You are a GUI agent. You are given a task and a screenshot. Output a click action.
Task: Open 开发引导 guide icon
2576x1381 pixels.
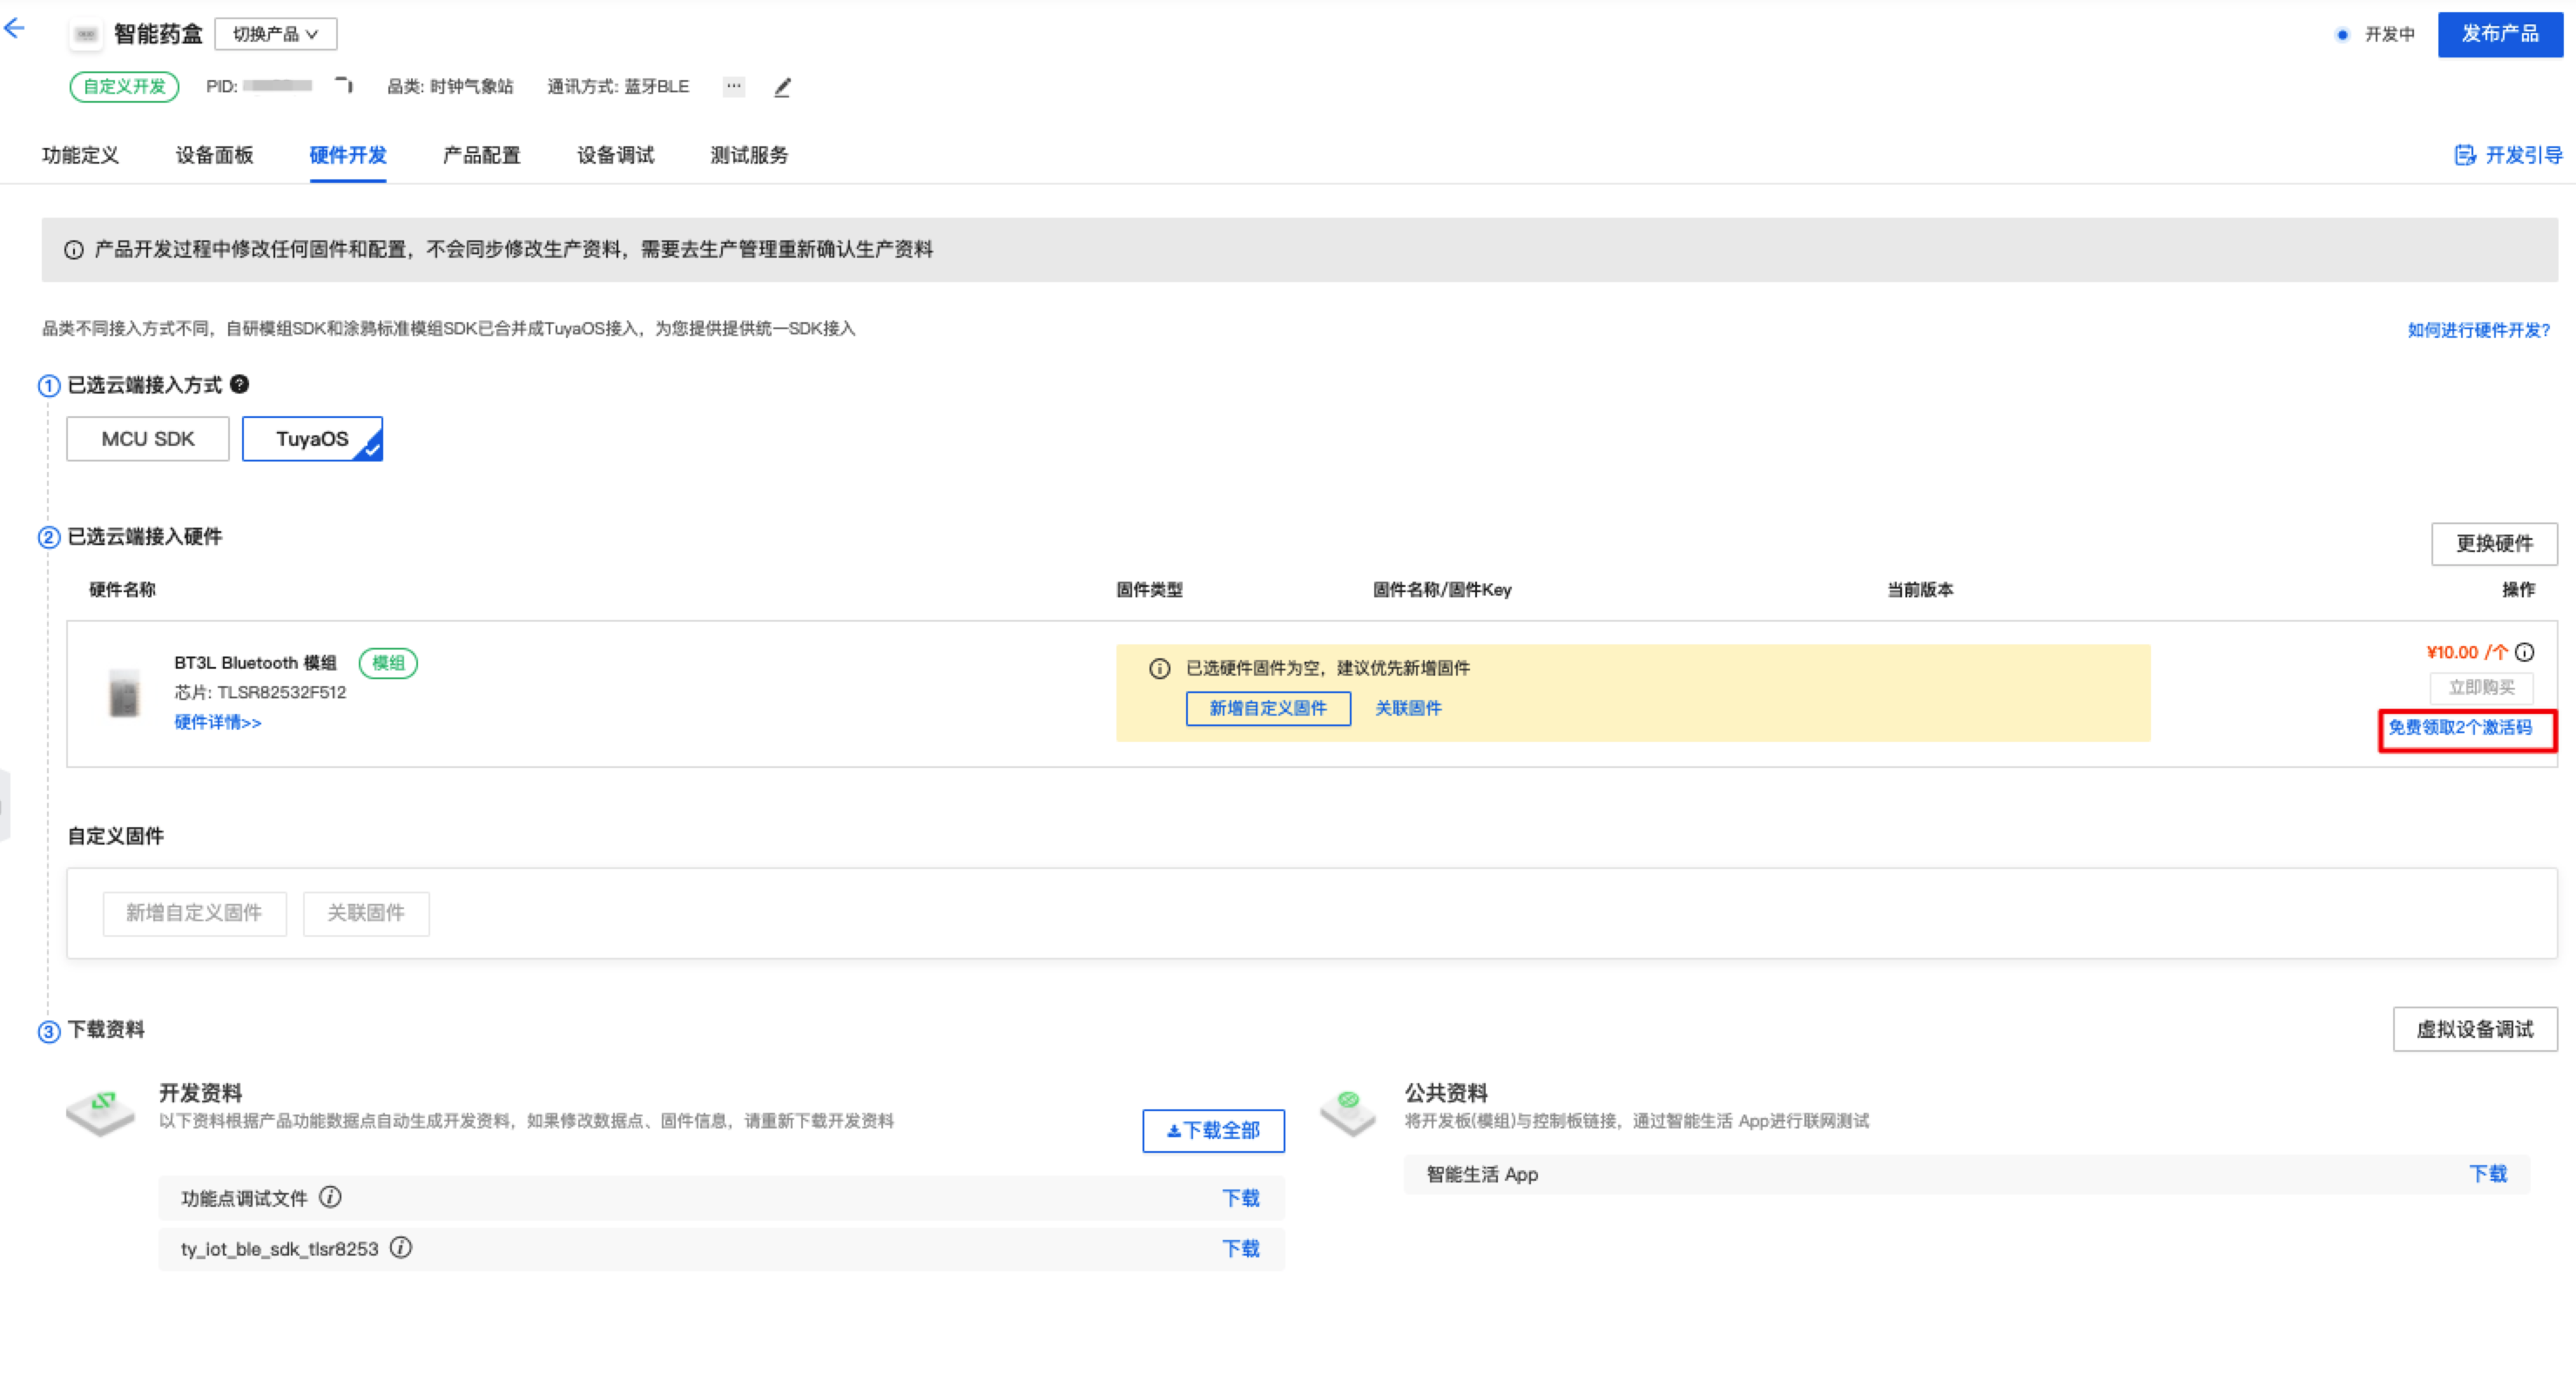click(x=2465, y=155)
